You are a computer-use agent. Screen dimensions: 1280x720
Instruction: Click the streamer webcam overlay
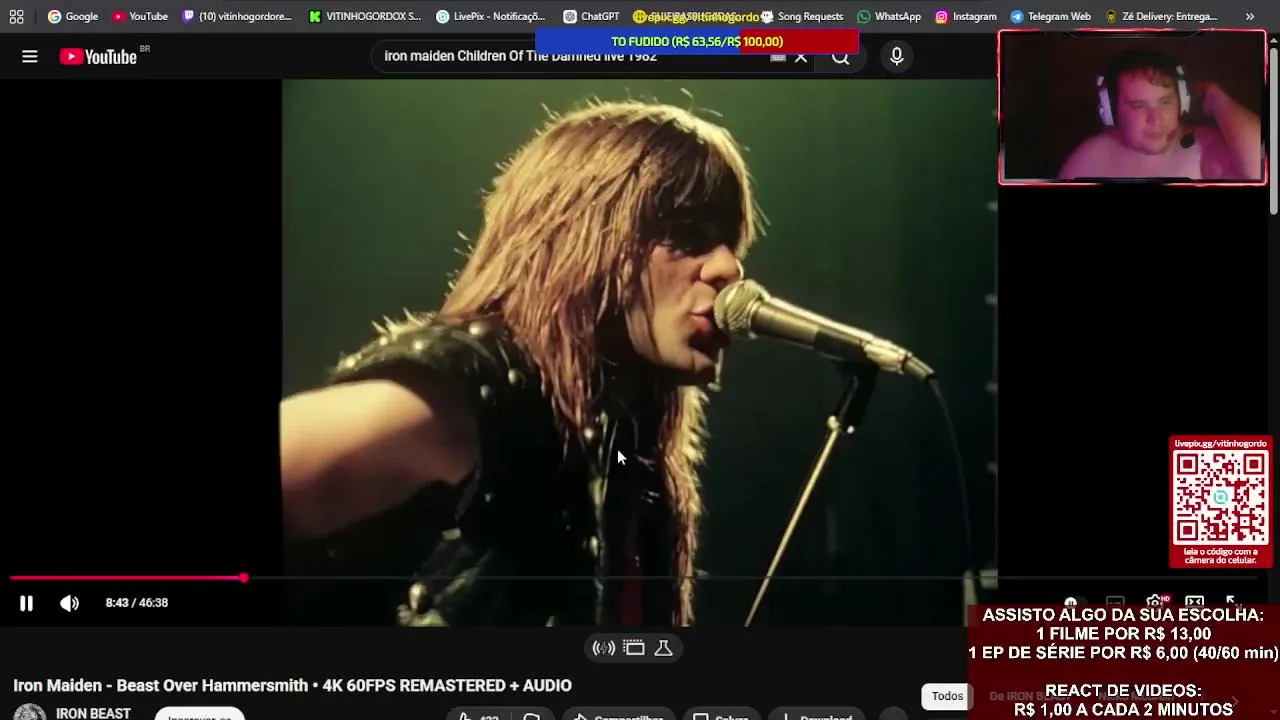coord(1132,108)
